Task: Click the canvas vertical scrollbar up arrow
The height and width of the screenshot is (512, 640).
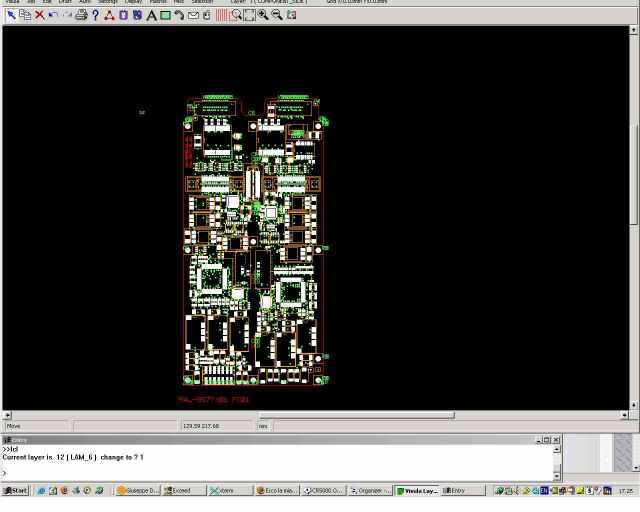Action: [634, 30]
